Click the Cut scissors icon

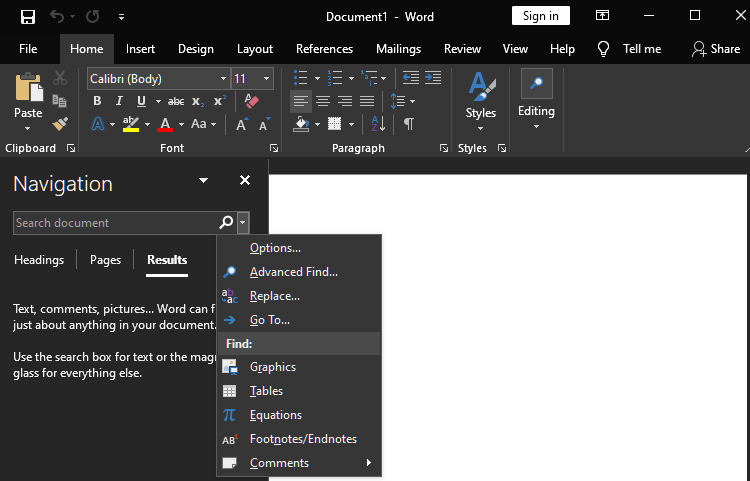[x=60, y=78]
